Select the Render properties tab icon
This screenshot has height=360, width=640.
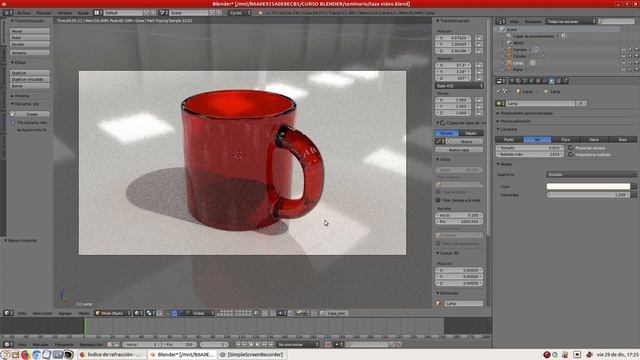[x=512, y=81]
